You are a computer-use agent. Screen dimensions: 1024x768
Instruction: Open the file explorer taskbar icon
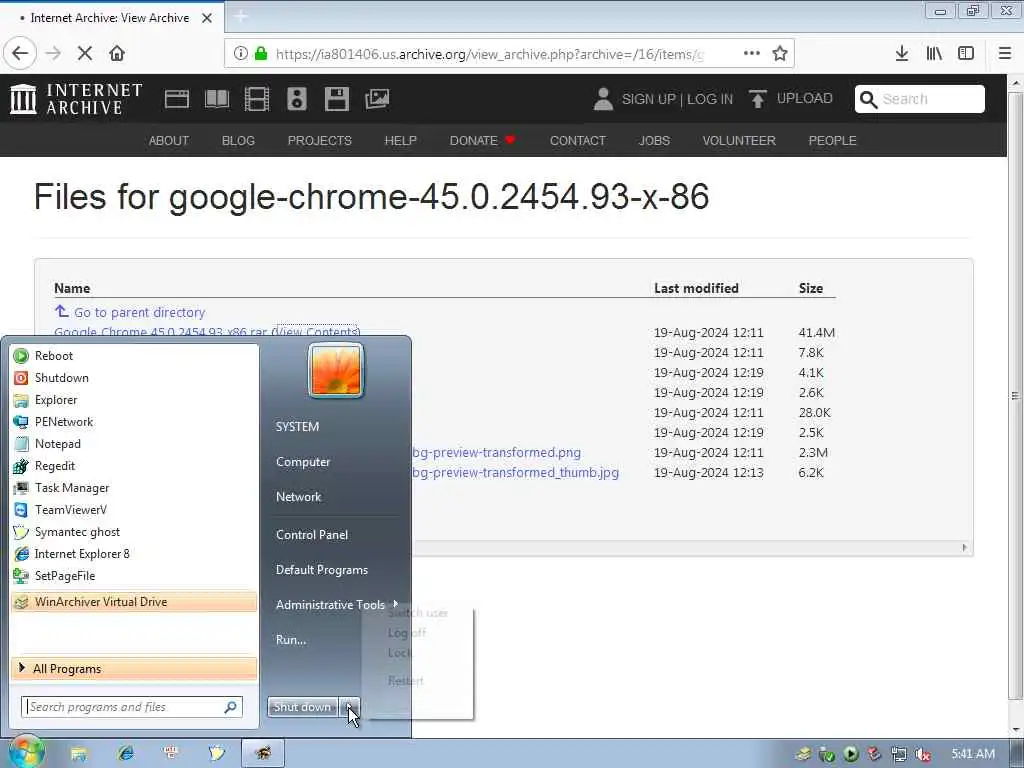pos(79,754)
